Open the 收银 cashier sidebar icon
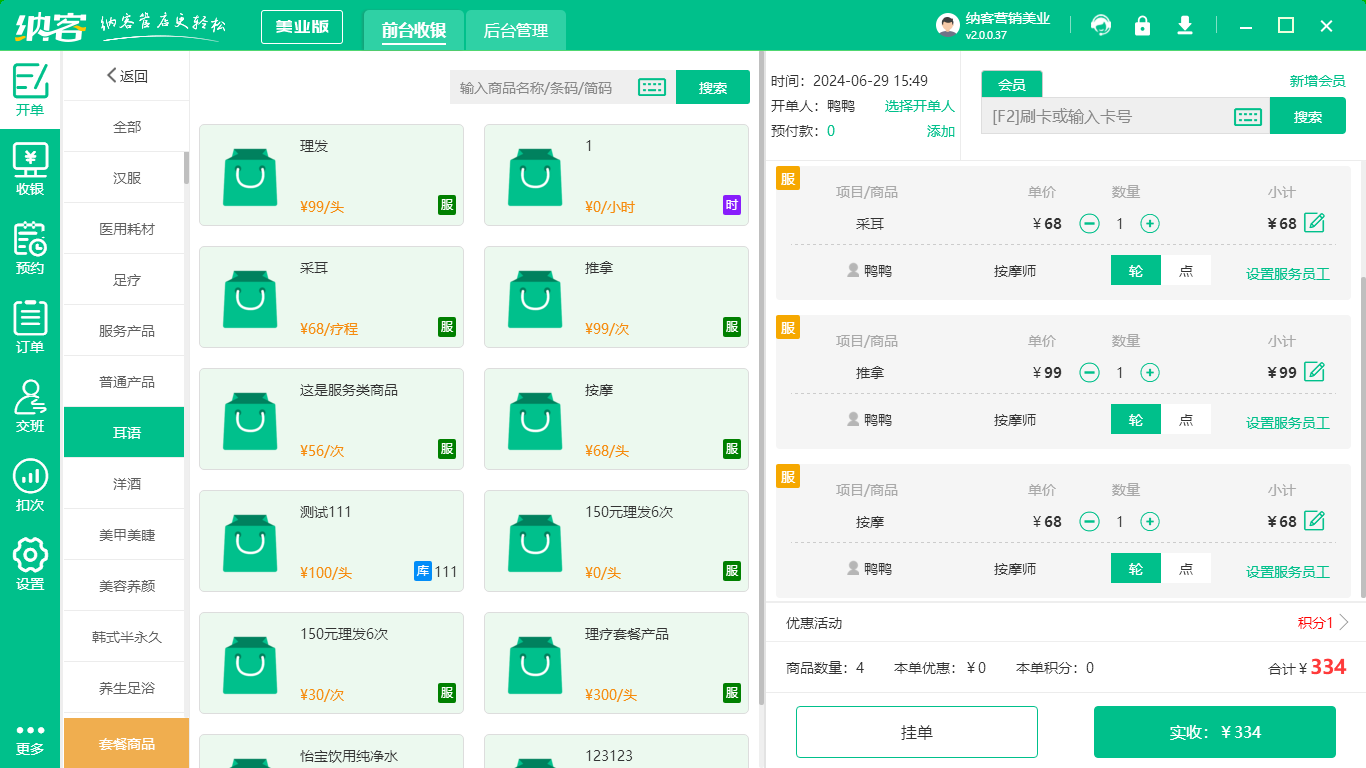The width and height of the screenshot is (1366, 768). tap(30, 170)
